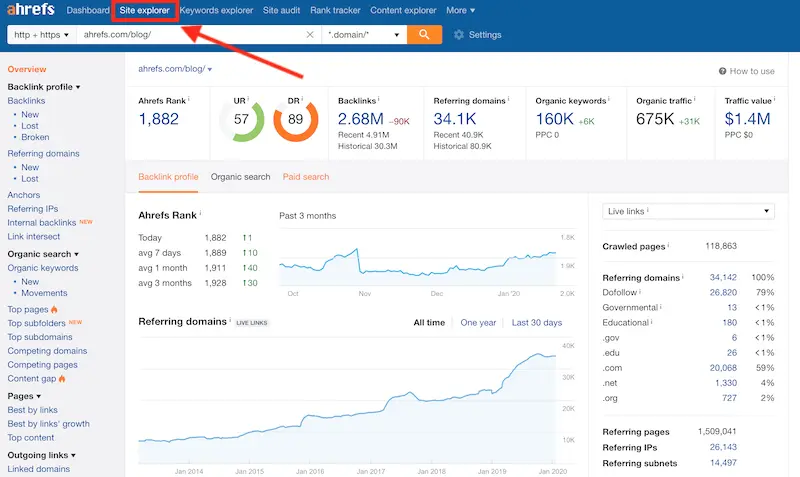Open Settings via the gear icon
Viewport: 800px width, 477px height.
pyautogui.click(x=459, y=35)
